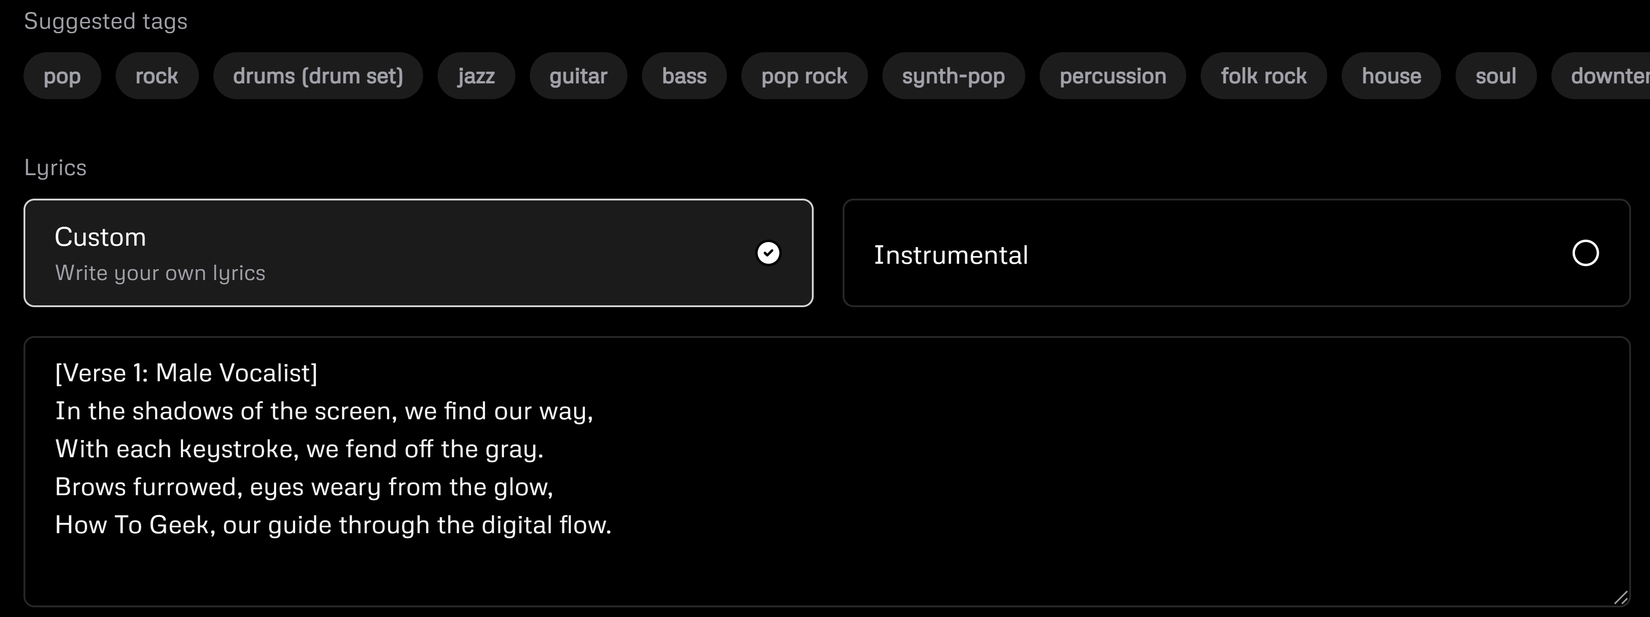This screenshot has height=617, width=1650.
Task: Add the "pop rock" tag
Action: click(x=804, y=75)
